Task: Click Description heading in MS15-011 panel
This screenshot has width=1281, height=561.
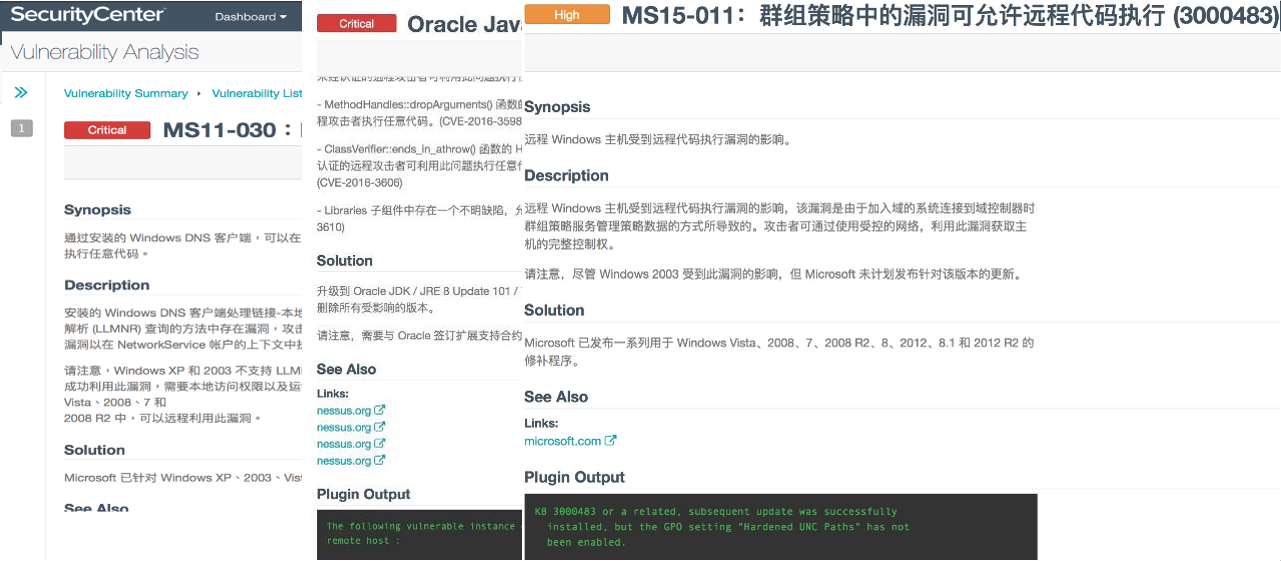Action: pos(567,176)
